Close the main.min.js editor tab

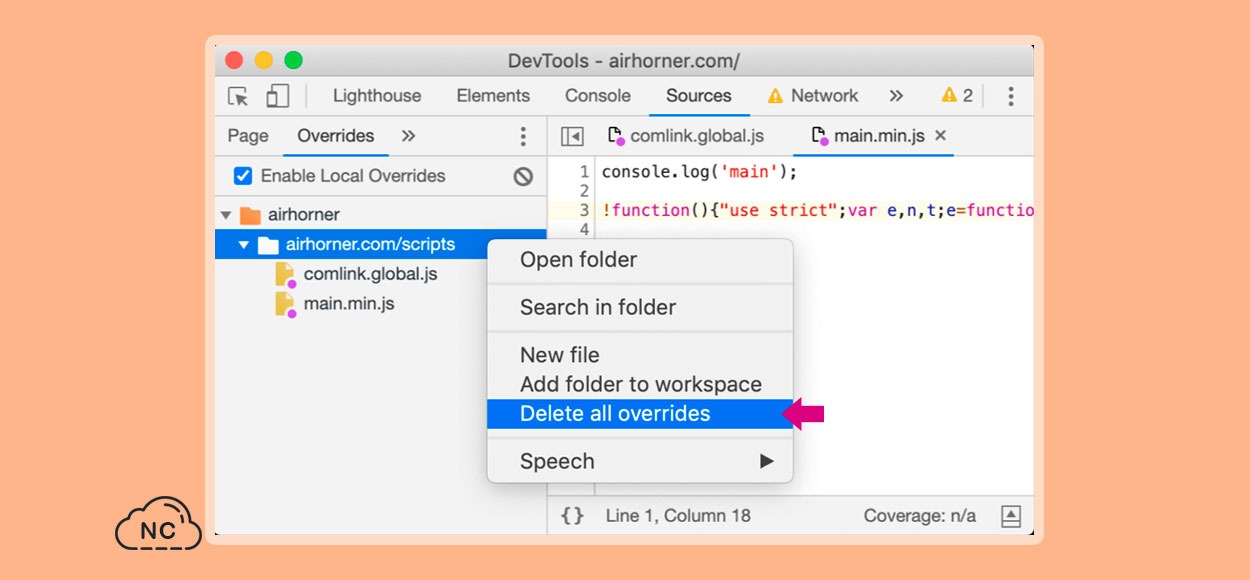pos(940,136)
